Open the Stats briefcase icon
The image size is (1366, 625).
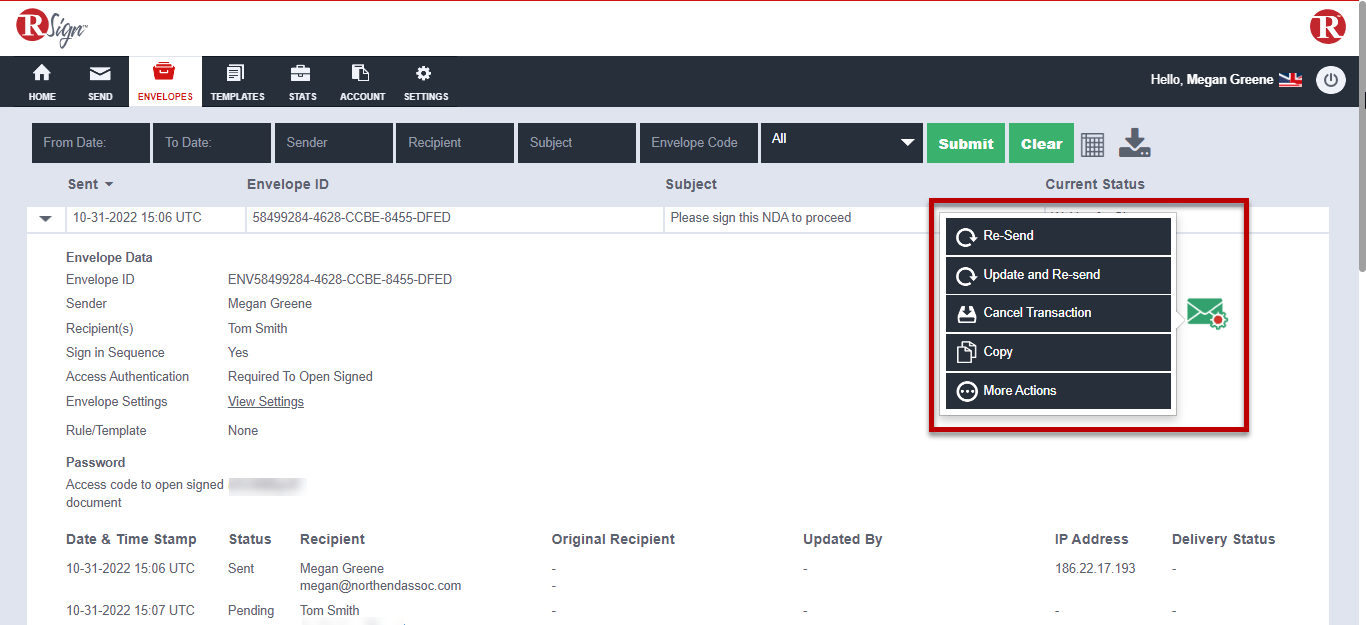302,82
